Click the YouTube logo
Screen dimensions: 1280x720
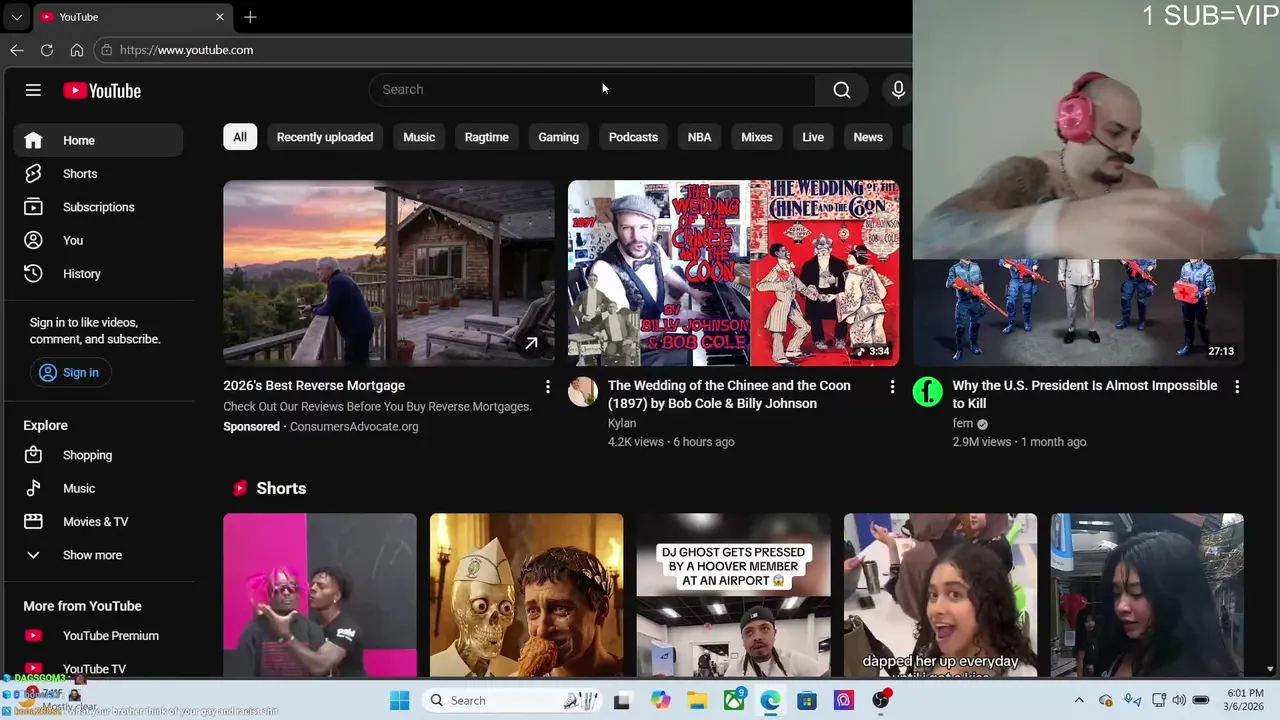click(102, 90)
